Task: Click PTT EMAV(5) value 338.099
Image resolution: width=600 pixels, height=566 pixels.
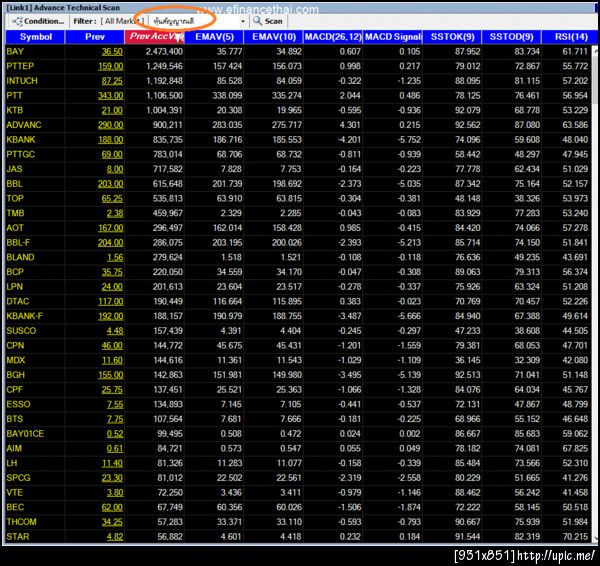Action: coord(227,96)
